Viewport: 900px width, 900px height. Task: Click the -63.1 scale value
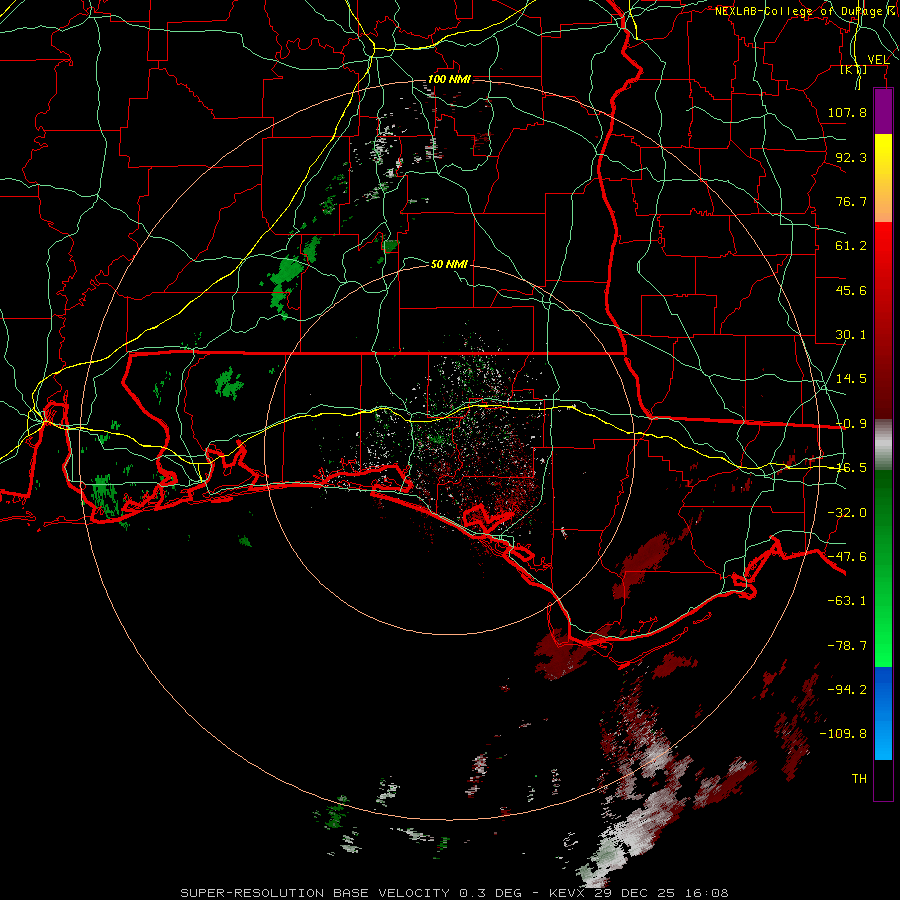847,601
